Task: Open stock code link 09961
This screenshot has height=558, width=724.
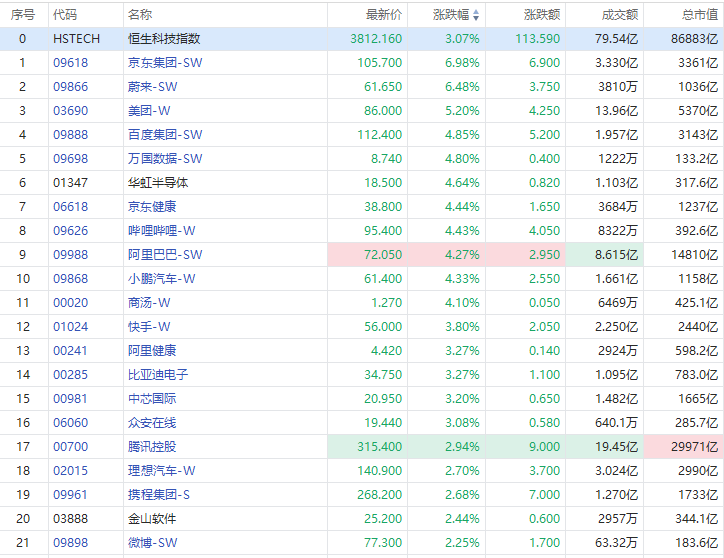Action: (70, 495)
